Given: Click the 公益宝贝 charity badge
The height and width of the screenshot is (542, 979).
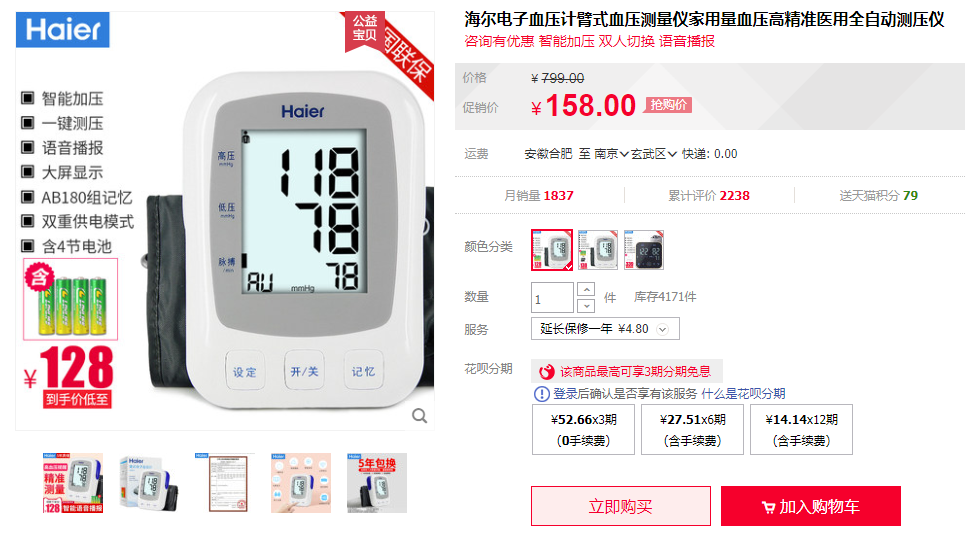Looking at the screenshot, I should pos(365,29).
